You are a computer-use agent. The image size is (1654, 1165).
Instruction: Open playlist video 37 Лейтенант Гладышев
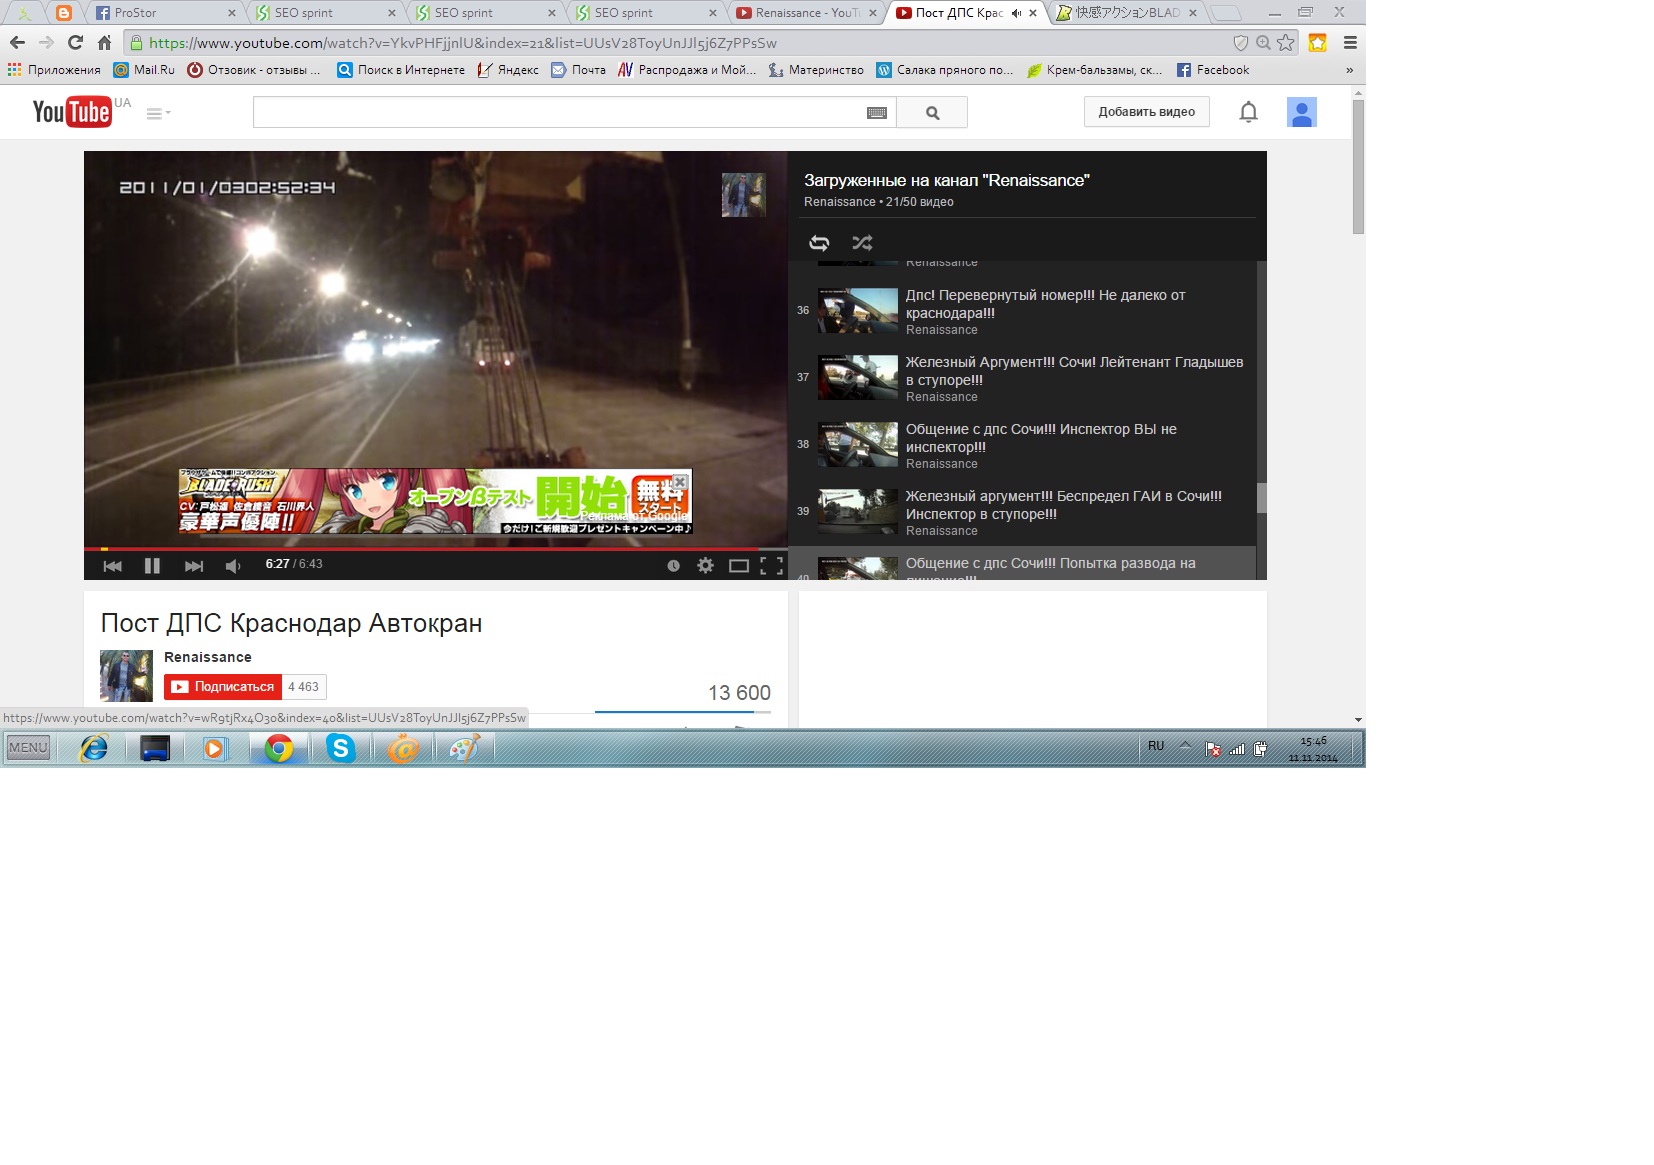click(x=1022, y=378)
